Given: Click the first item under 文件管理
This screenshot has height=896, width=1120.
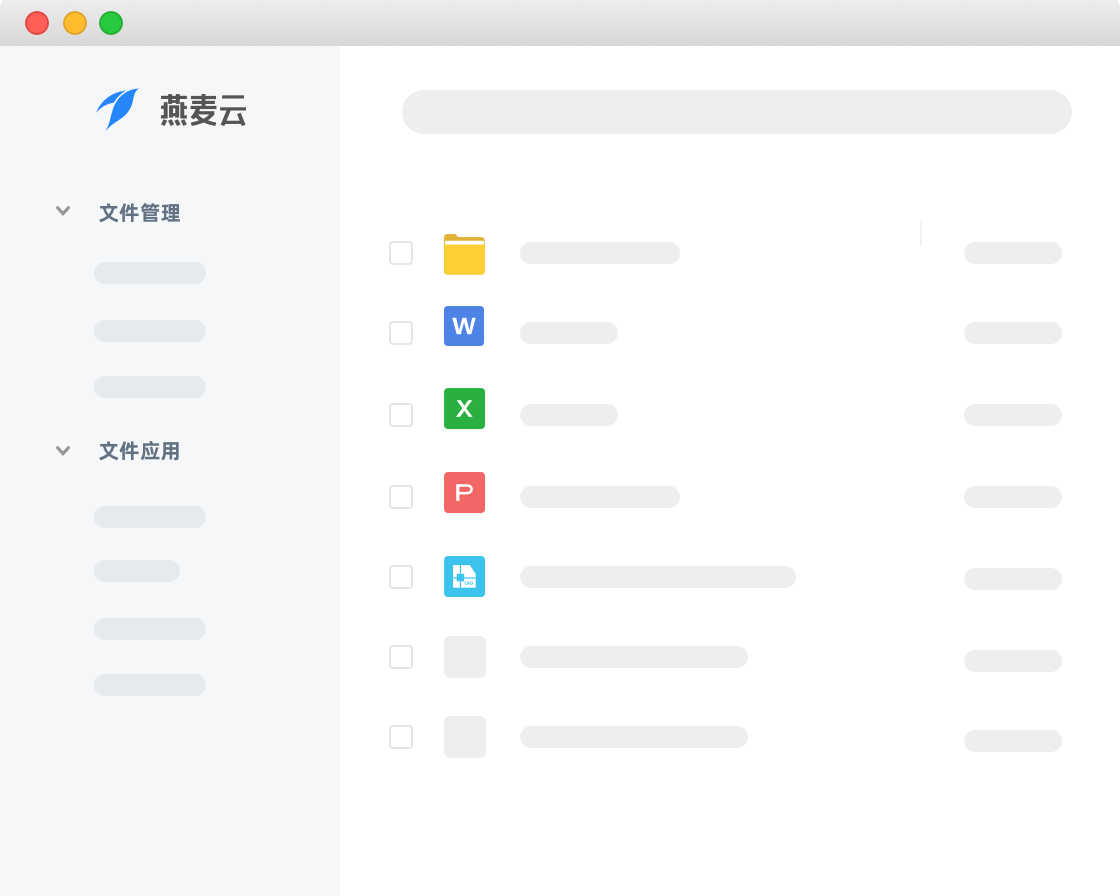Looking at the screenshot, I should (x=150, y=272).
